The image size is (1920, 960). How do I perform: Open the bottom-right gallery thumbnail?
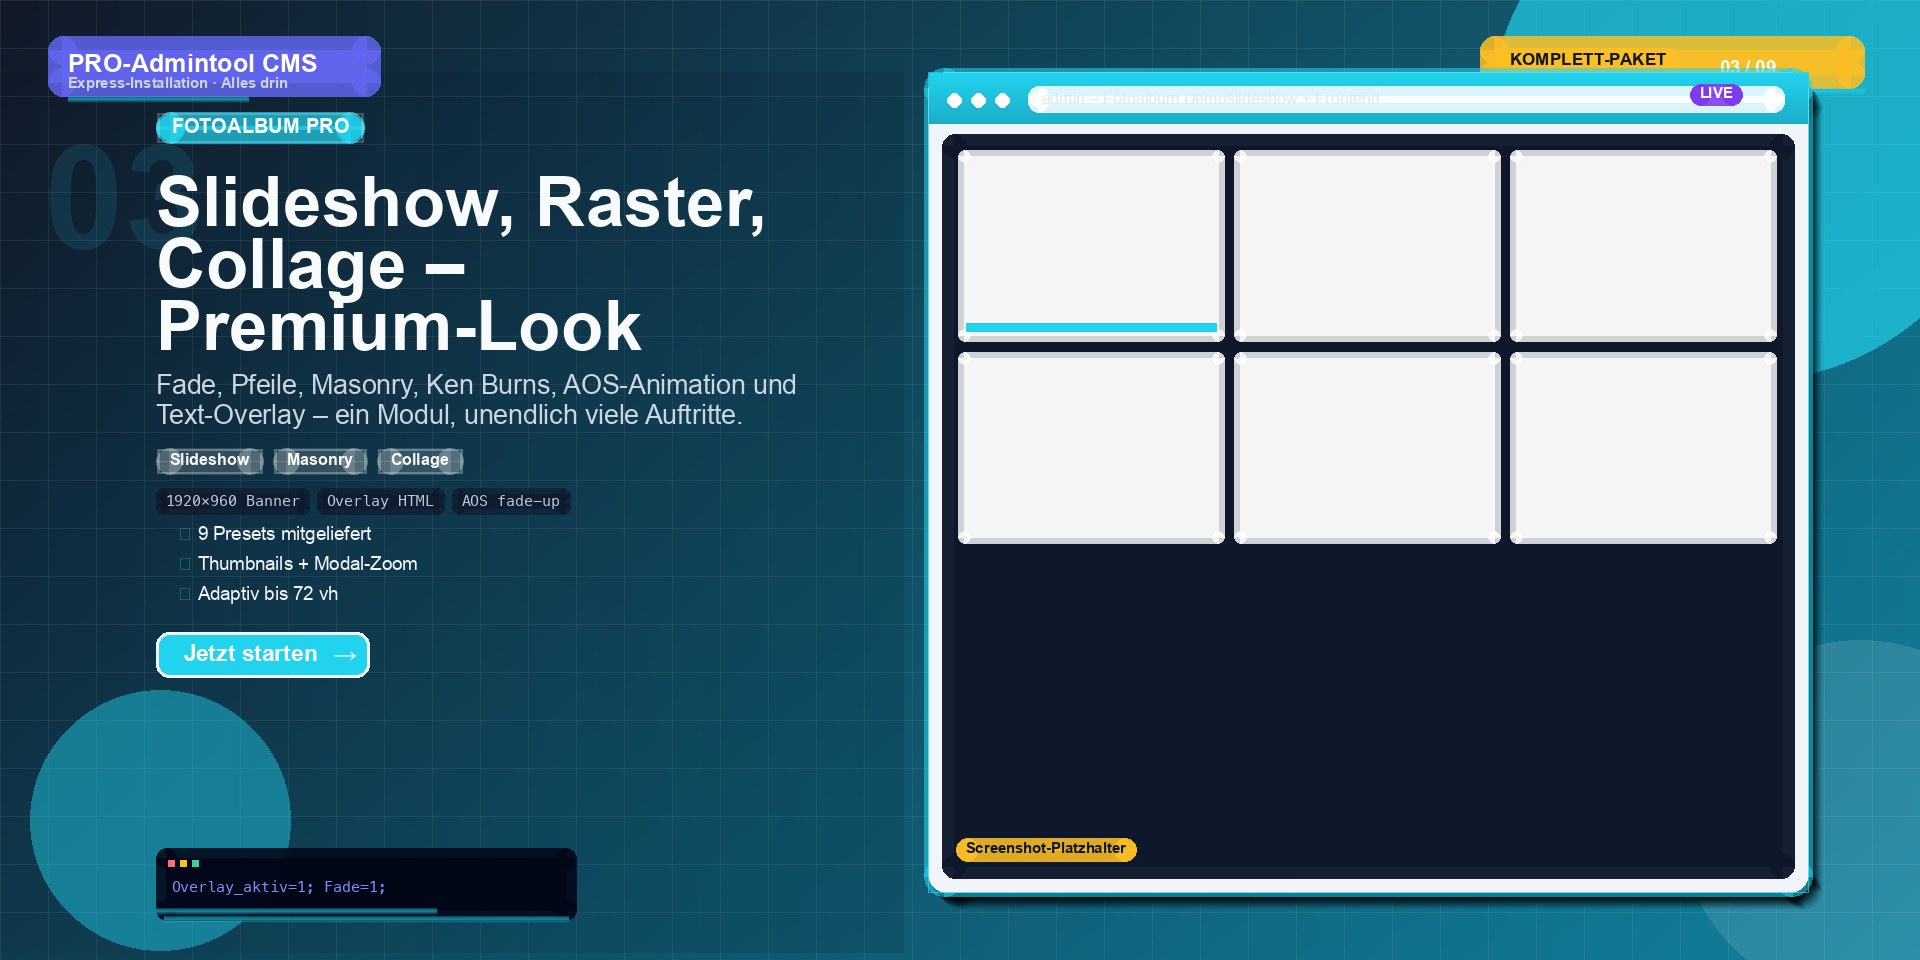1643,448
